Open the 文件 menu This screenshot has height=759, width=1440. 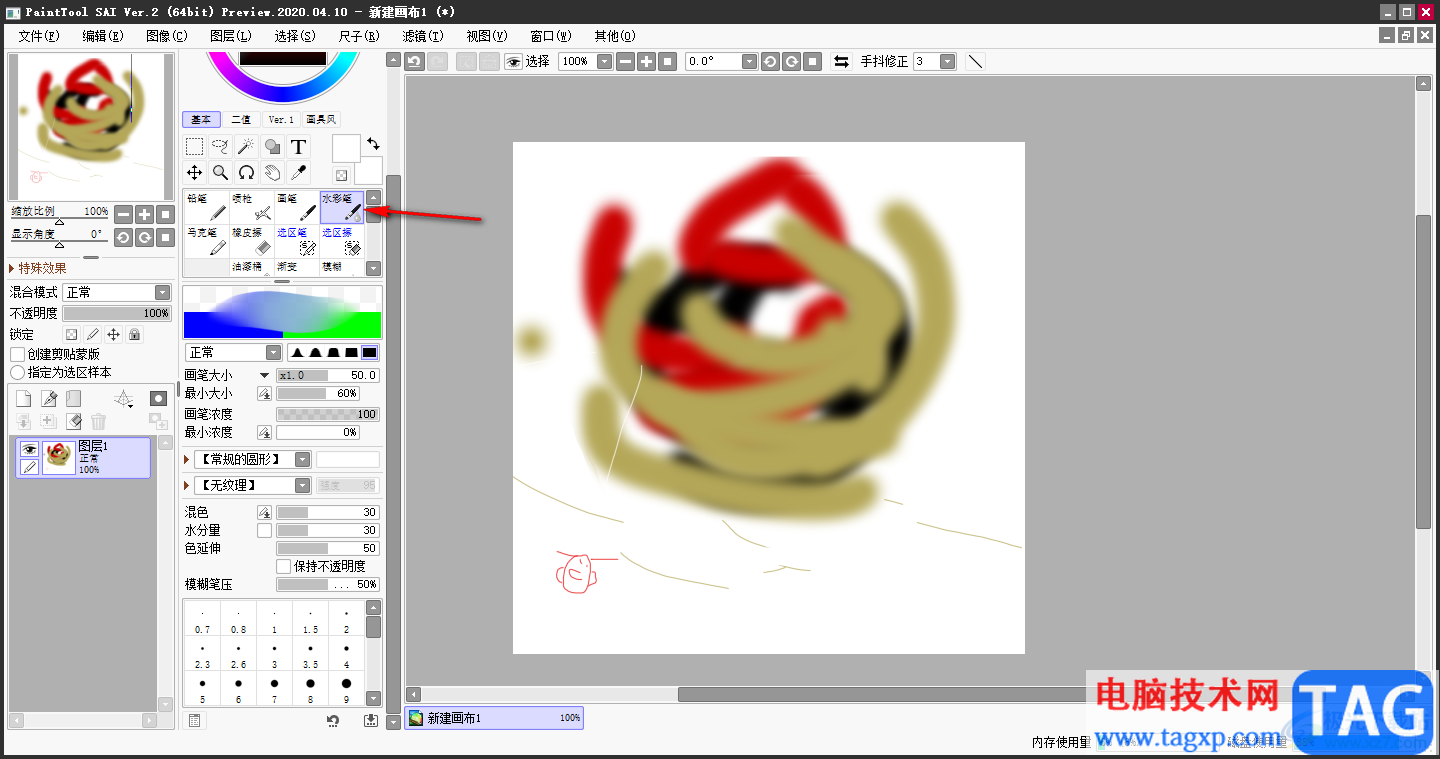click(39, 35)
